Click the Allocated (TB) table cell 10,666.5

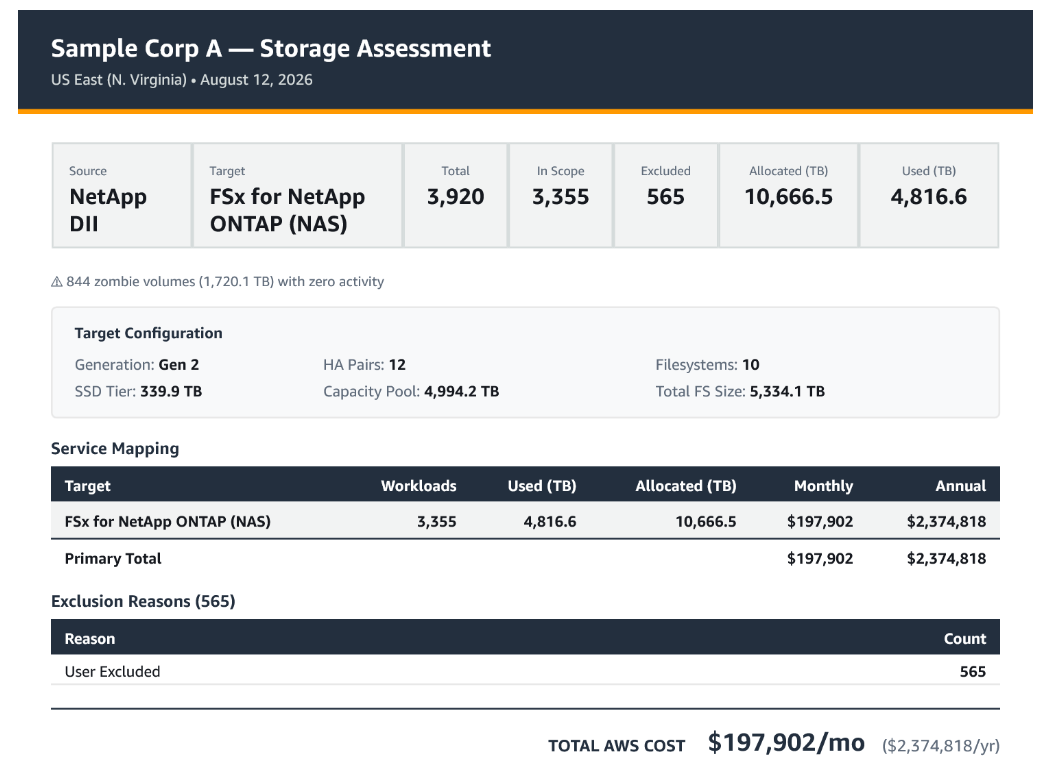[706, 522]
